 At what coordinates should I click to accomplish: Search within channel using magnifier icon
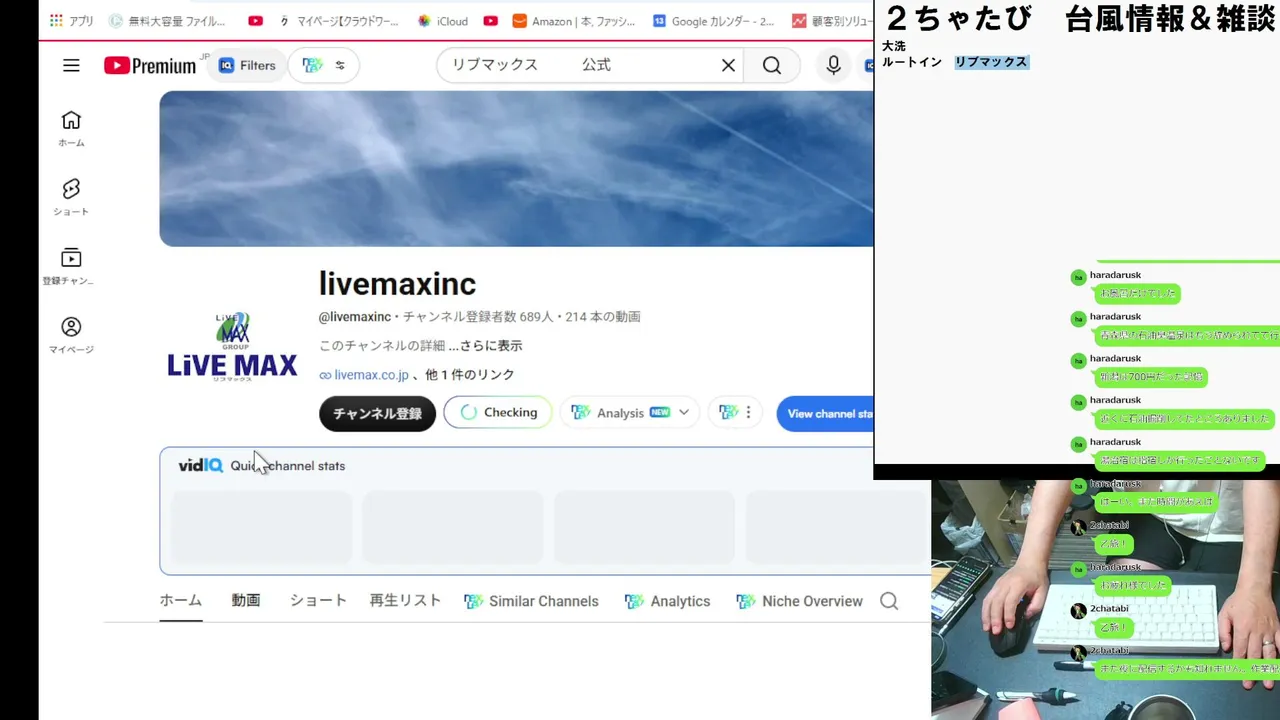click(x=889, y=601)
